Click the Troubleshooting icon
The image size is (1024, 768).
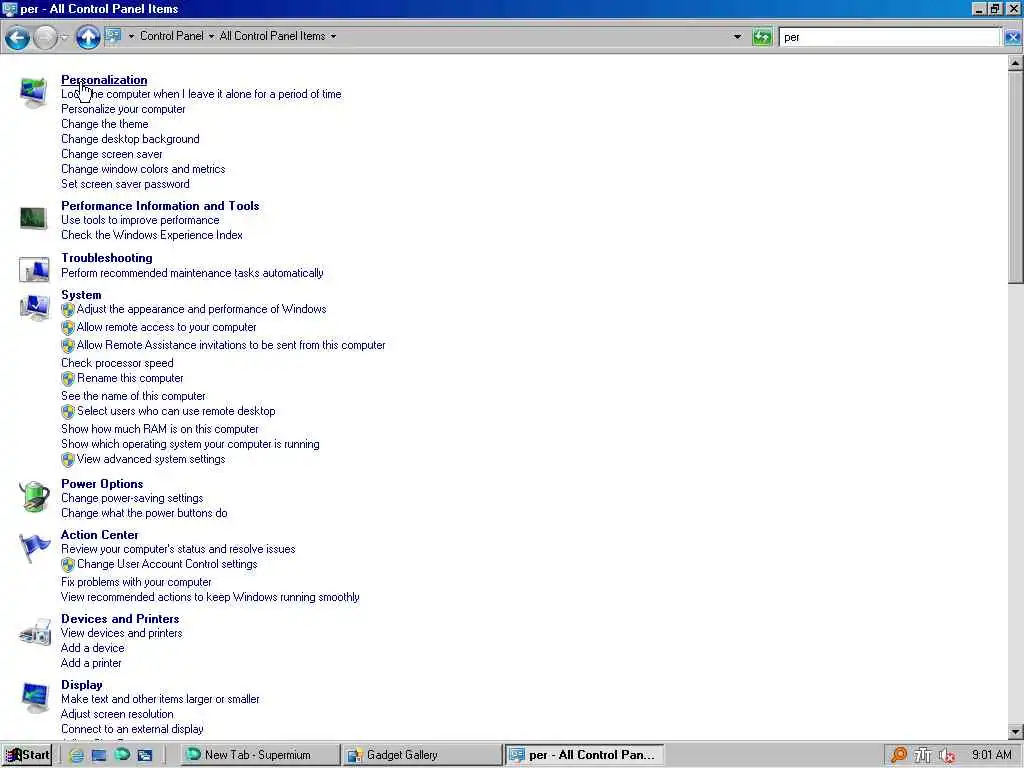point(33,269)
